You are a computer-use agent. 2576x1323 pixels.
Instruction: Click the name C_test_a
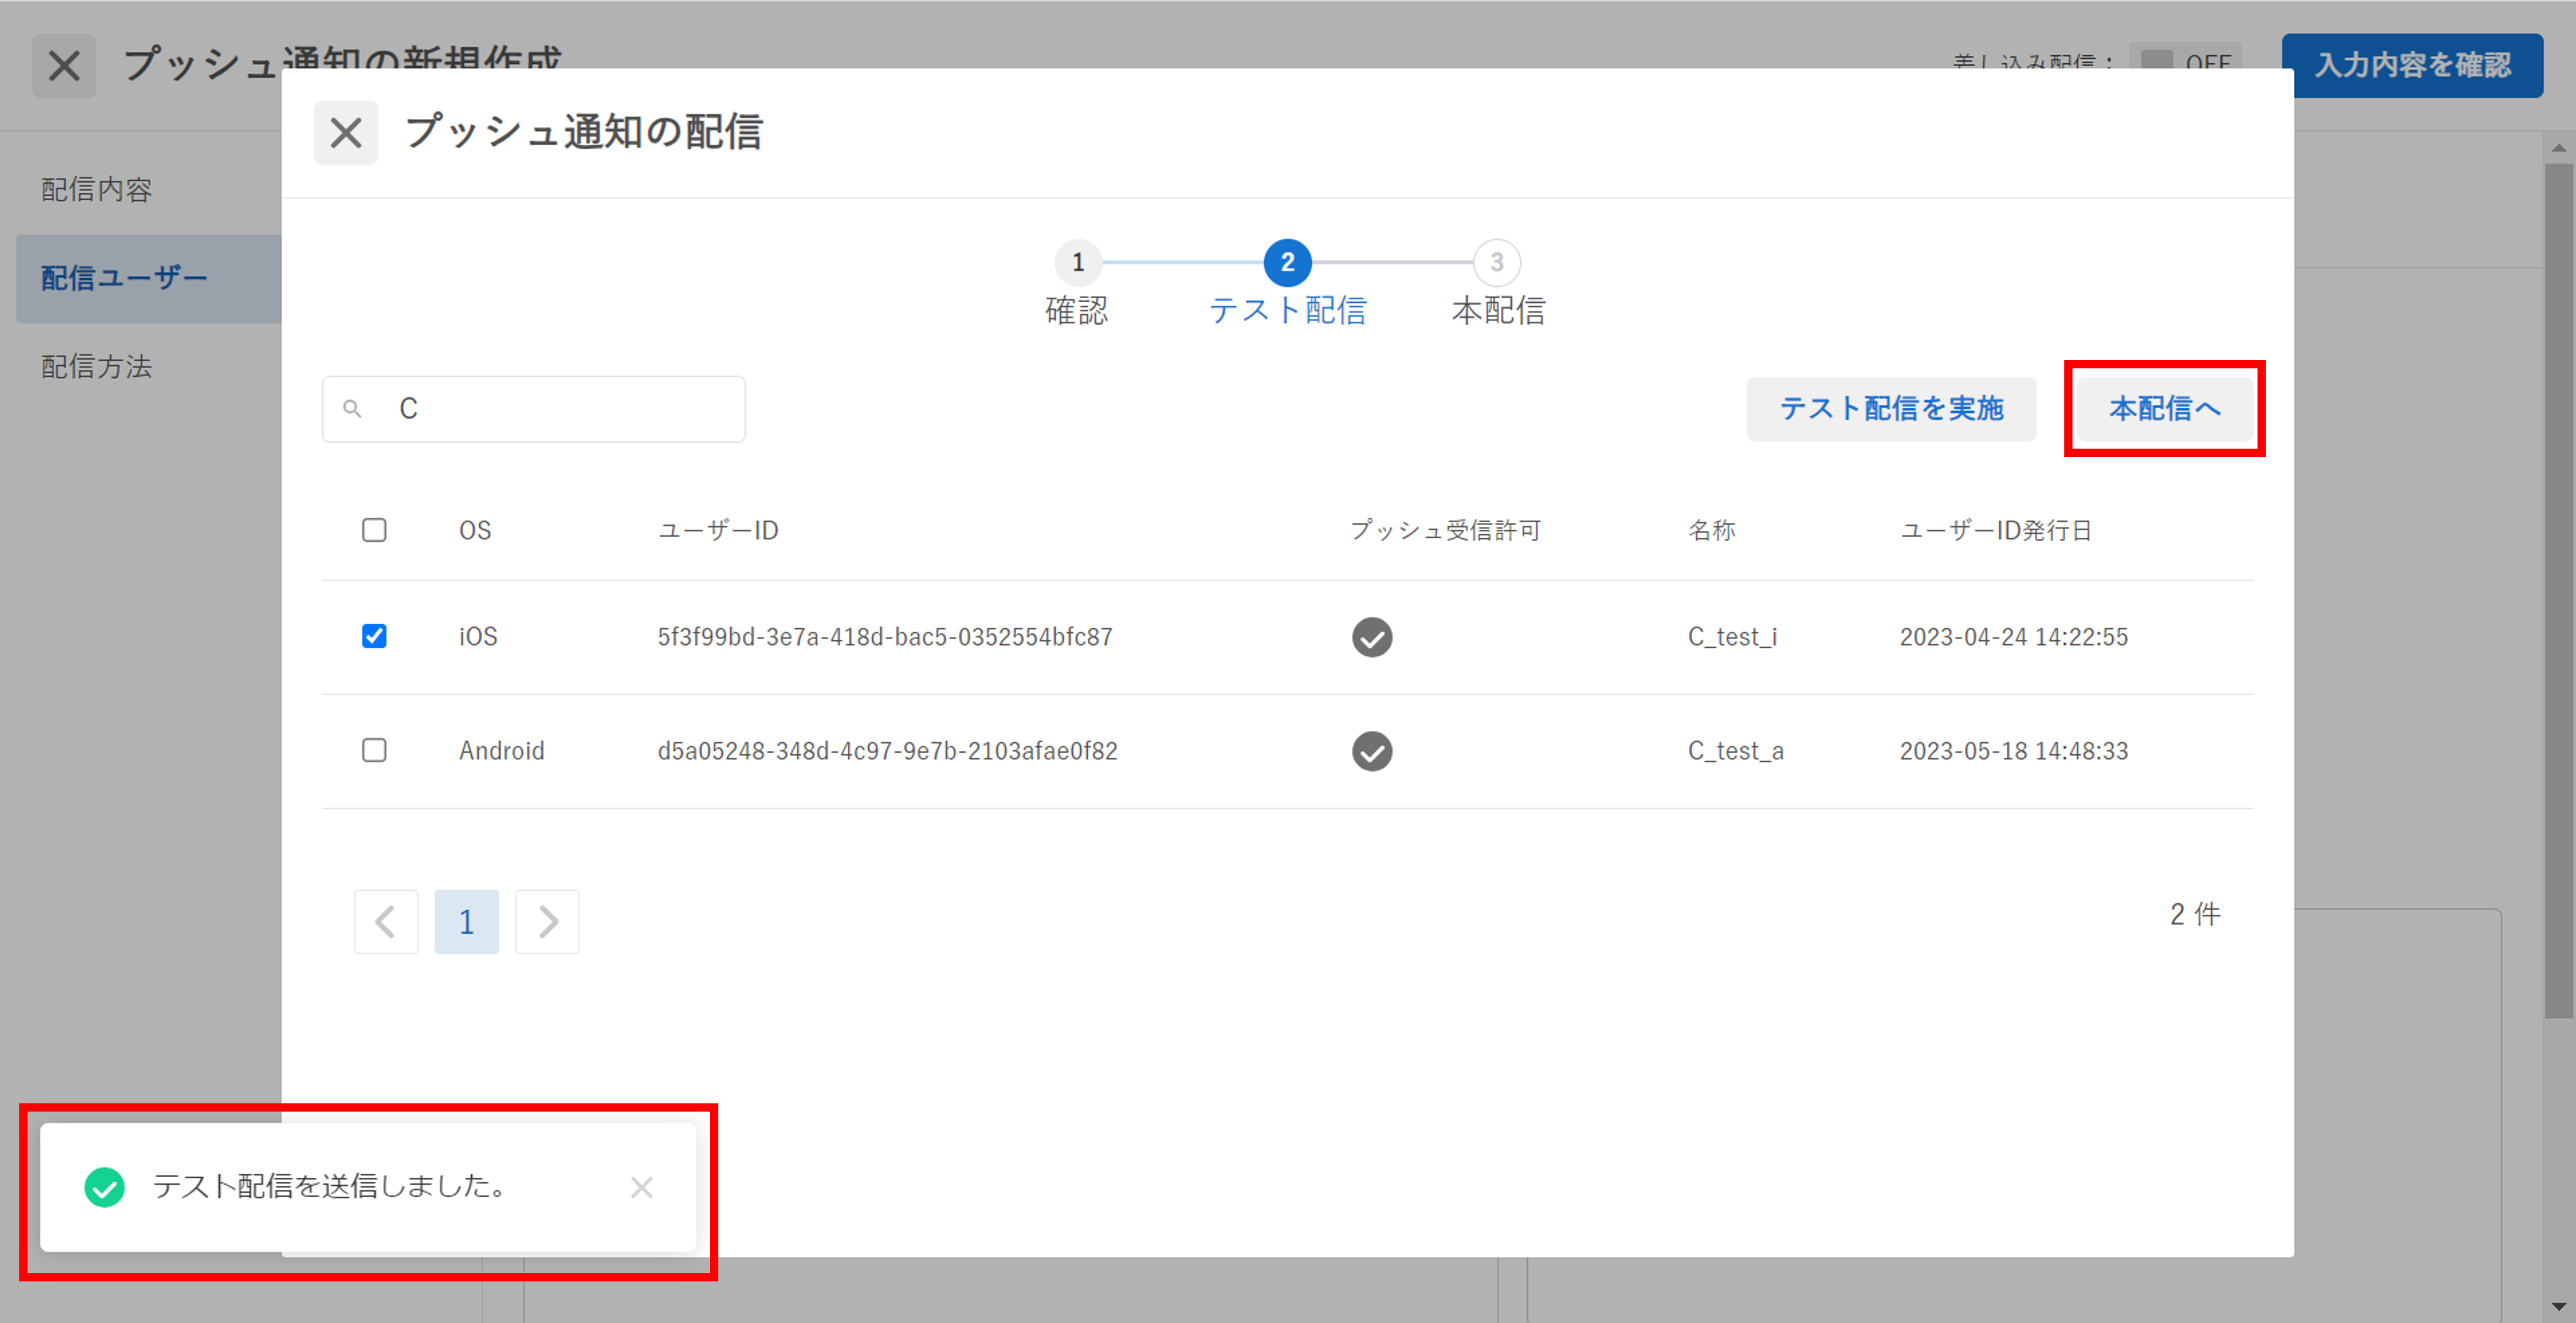tap(1736, 751)
